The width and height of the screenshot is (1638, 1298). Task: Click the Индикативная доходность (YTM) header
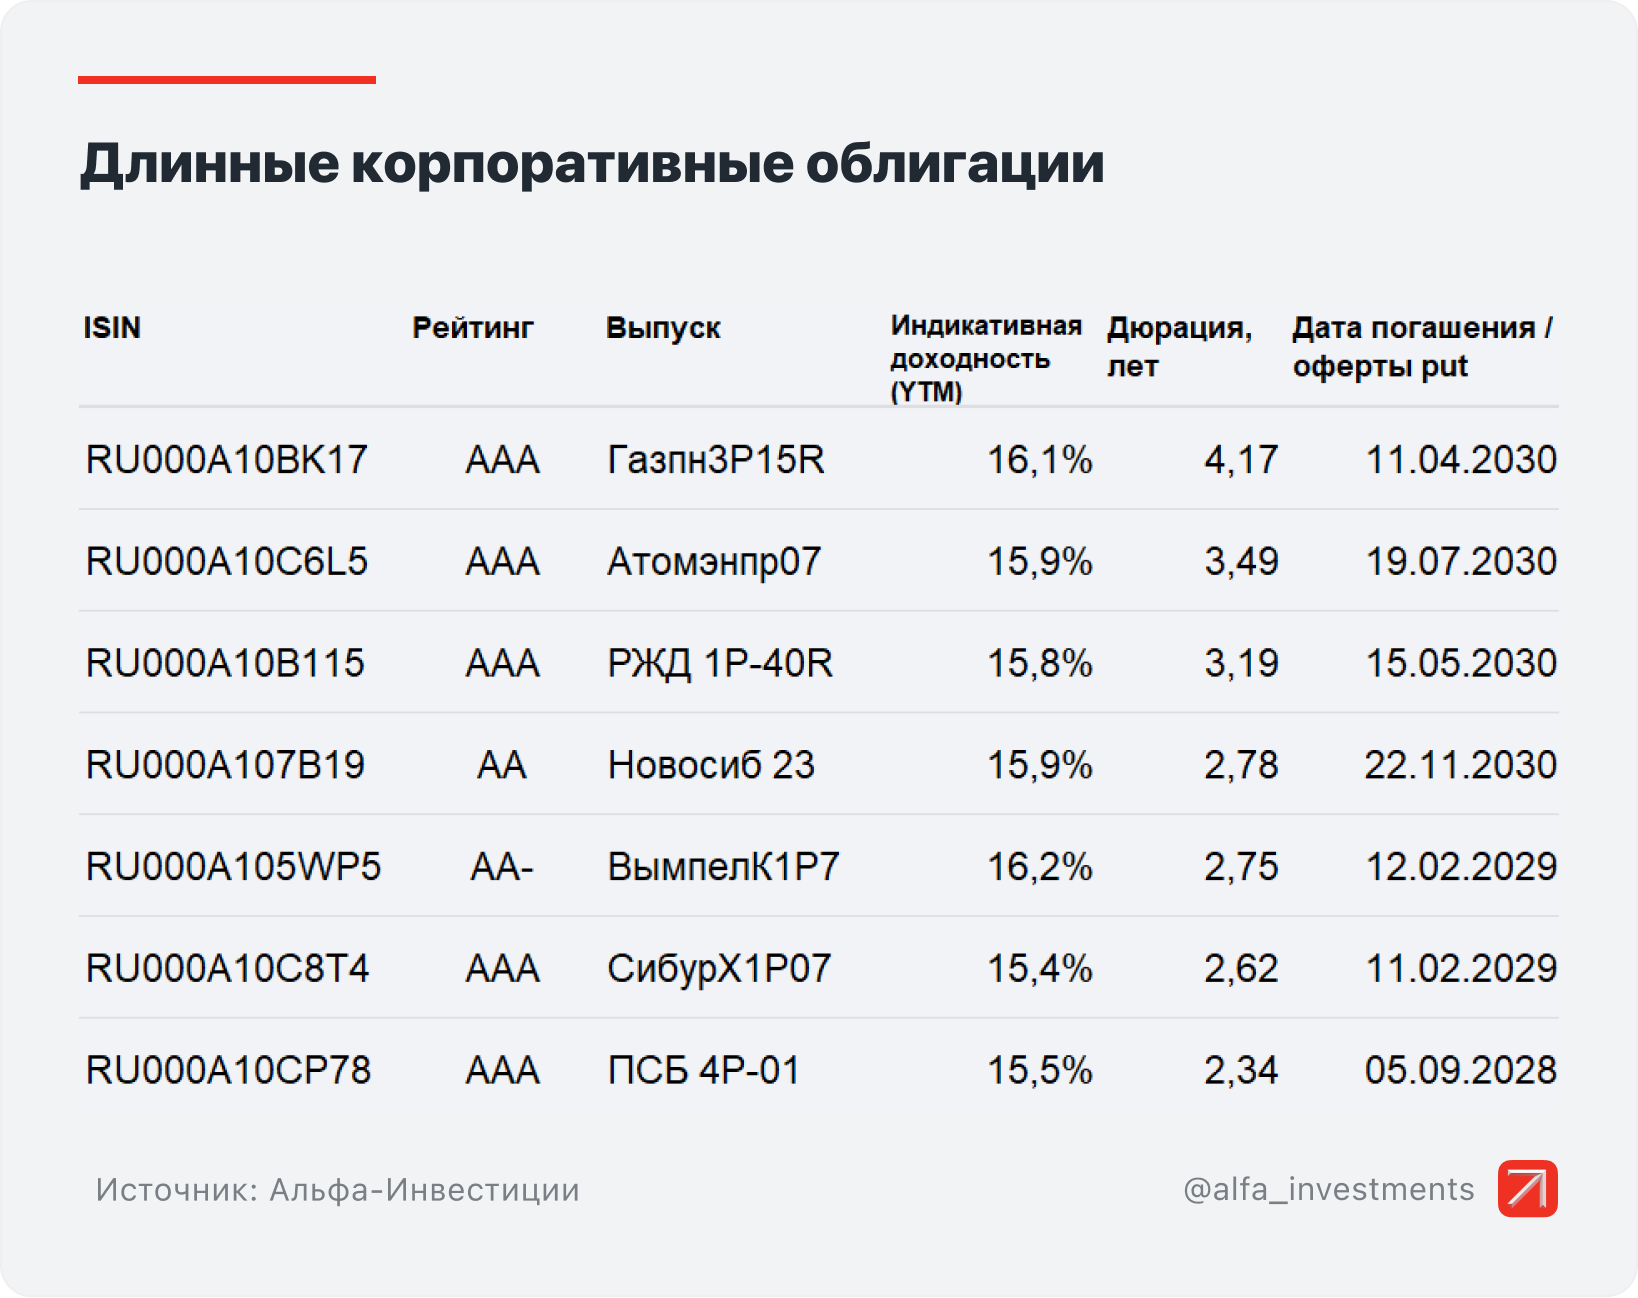pos(985,358)
